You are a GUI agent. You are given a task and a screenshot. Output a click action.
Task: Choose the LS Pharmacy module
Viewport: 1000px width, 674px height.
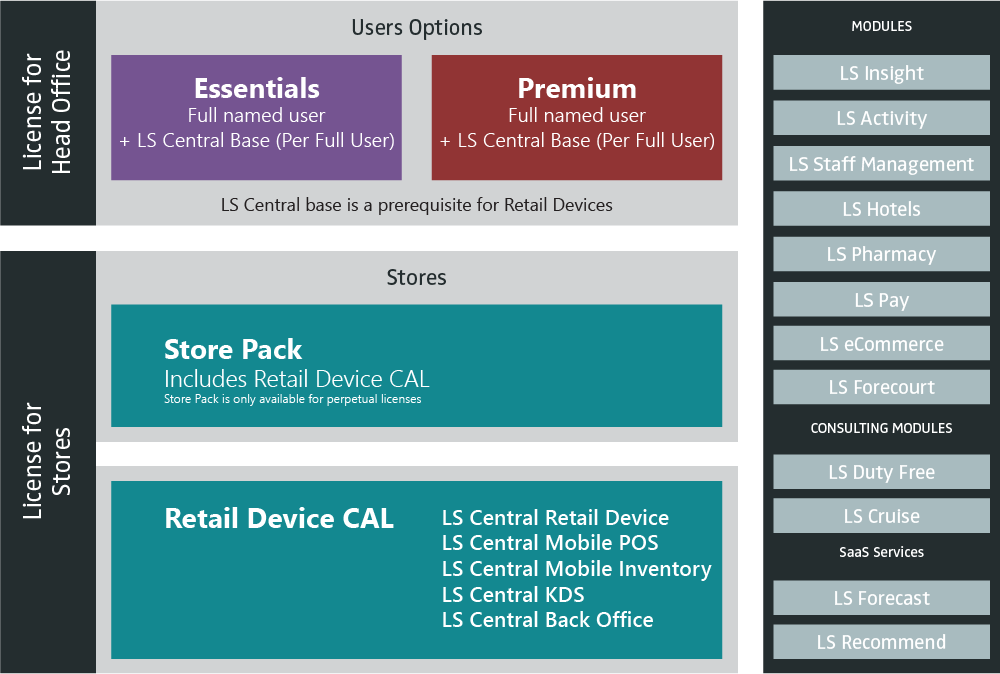click(881, 254)
